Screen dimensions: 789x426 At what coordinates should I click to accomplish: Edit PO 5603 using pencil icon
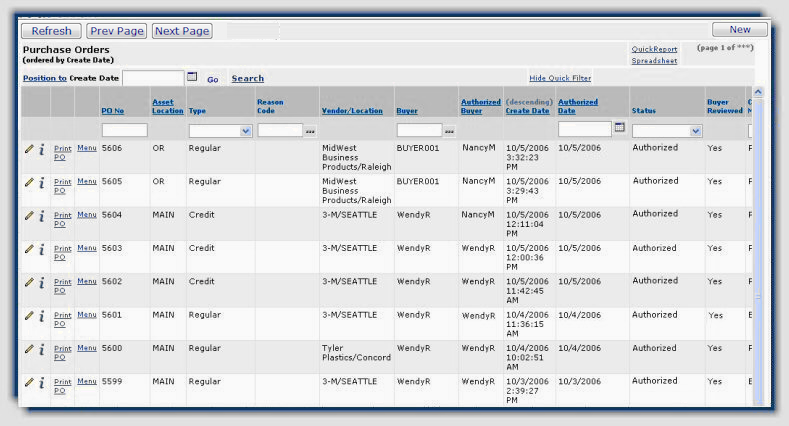coord(29,249)
